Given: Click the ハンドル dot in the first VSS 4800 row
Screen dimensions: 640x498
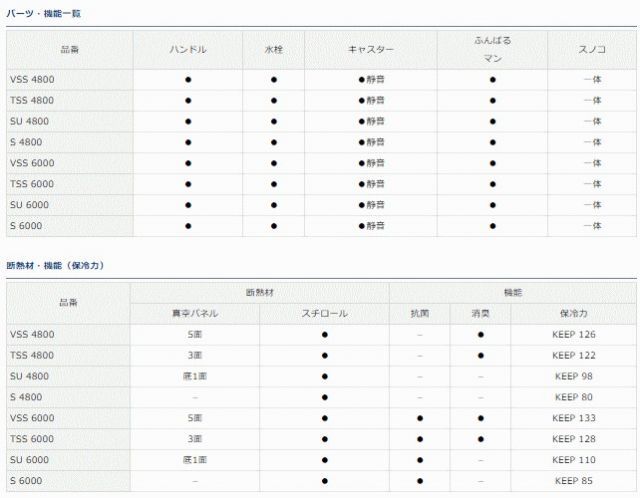Looking at the screenshot, I should point(187,79).
